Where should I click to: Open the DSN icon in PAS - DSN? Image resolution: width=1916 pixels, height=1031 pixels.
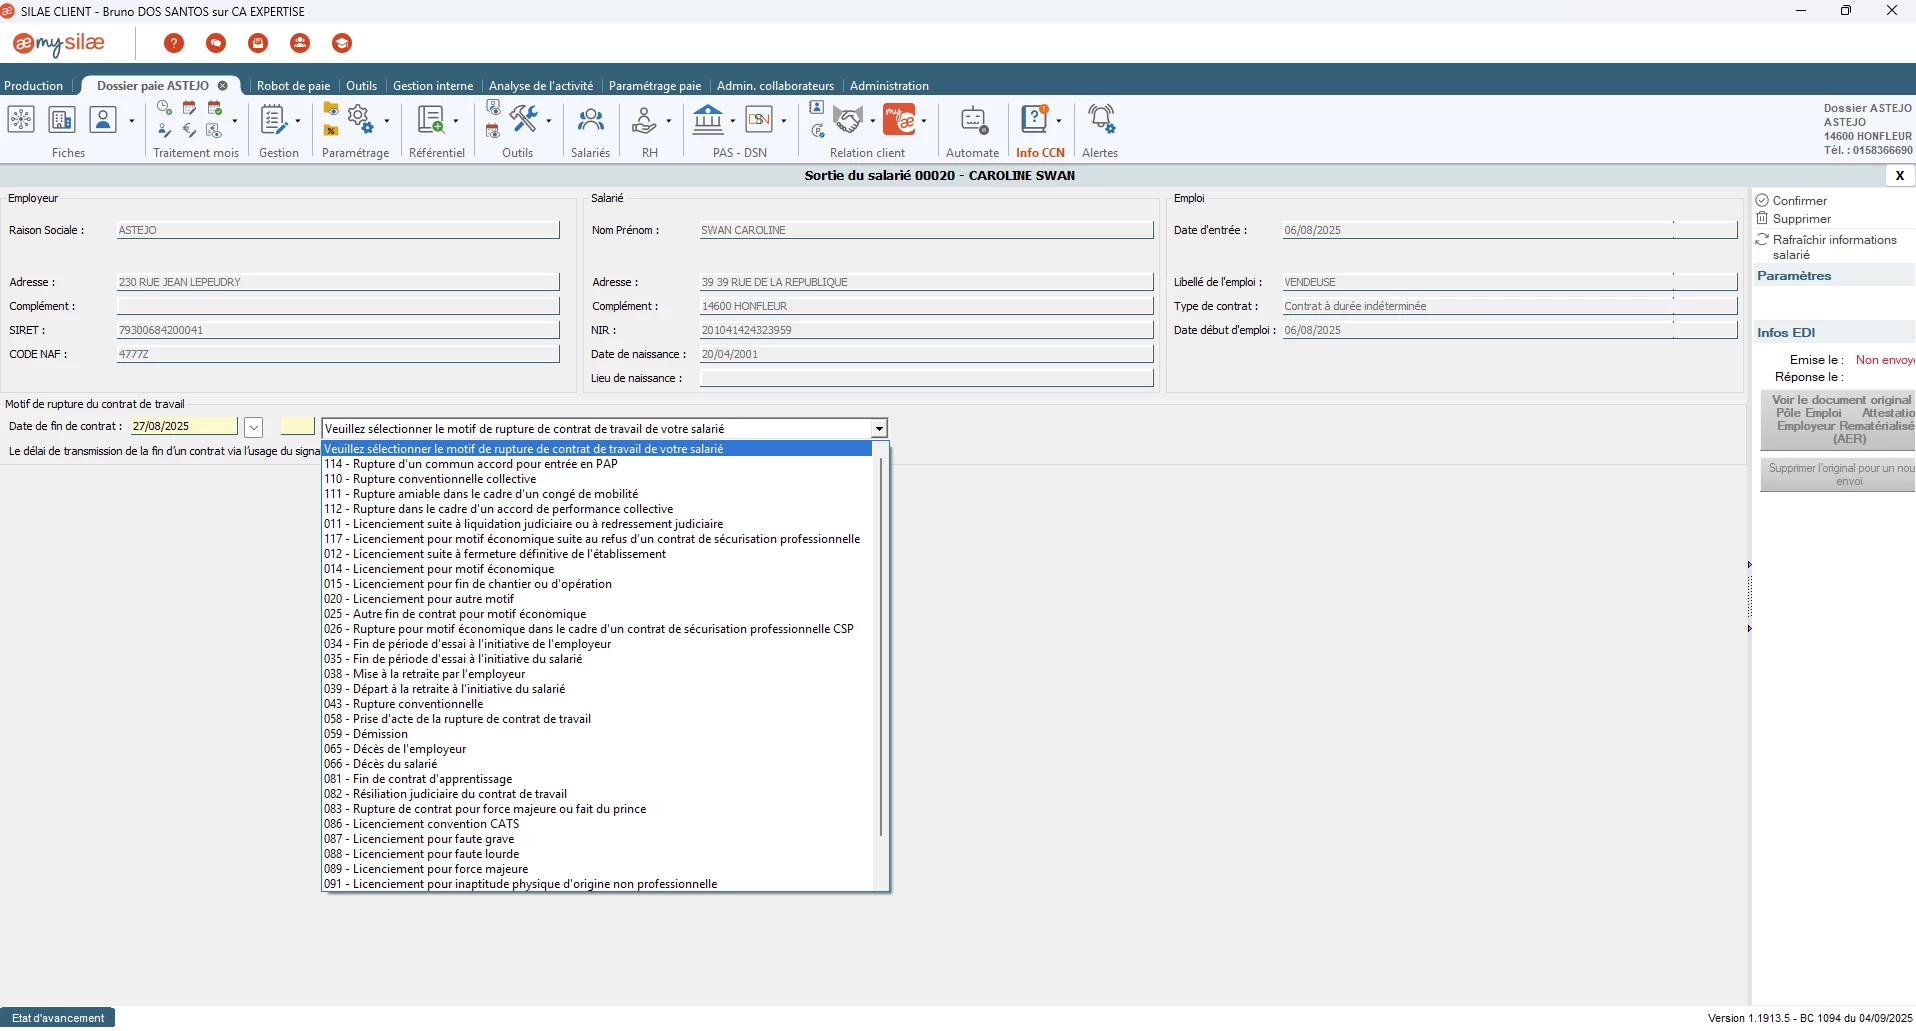coord(759,121)
